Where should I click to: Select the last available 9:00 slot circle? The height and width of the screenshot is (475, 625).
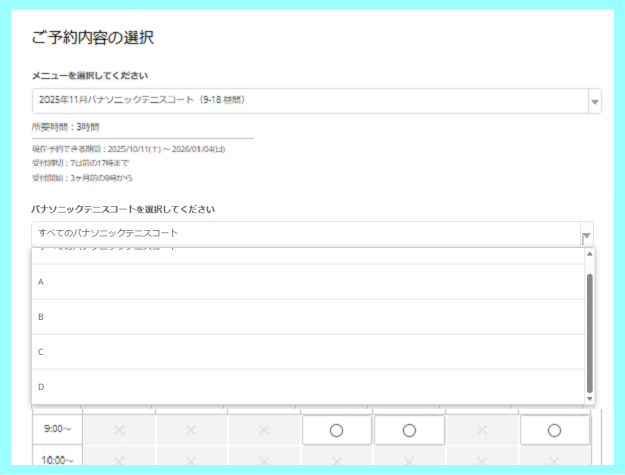point(554,430)
